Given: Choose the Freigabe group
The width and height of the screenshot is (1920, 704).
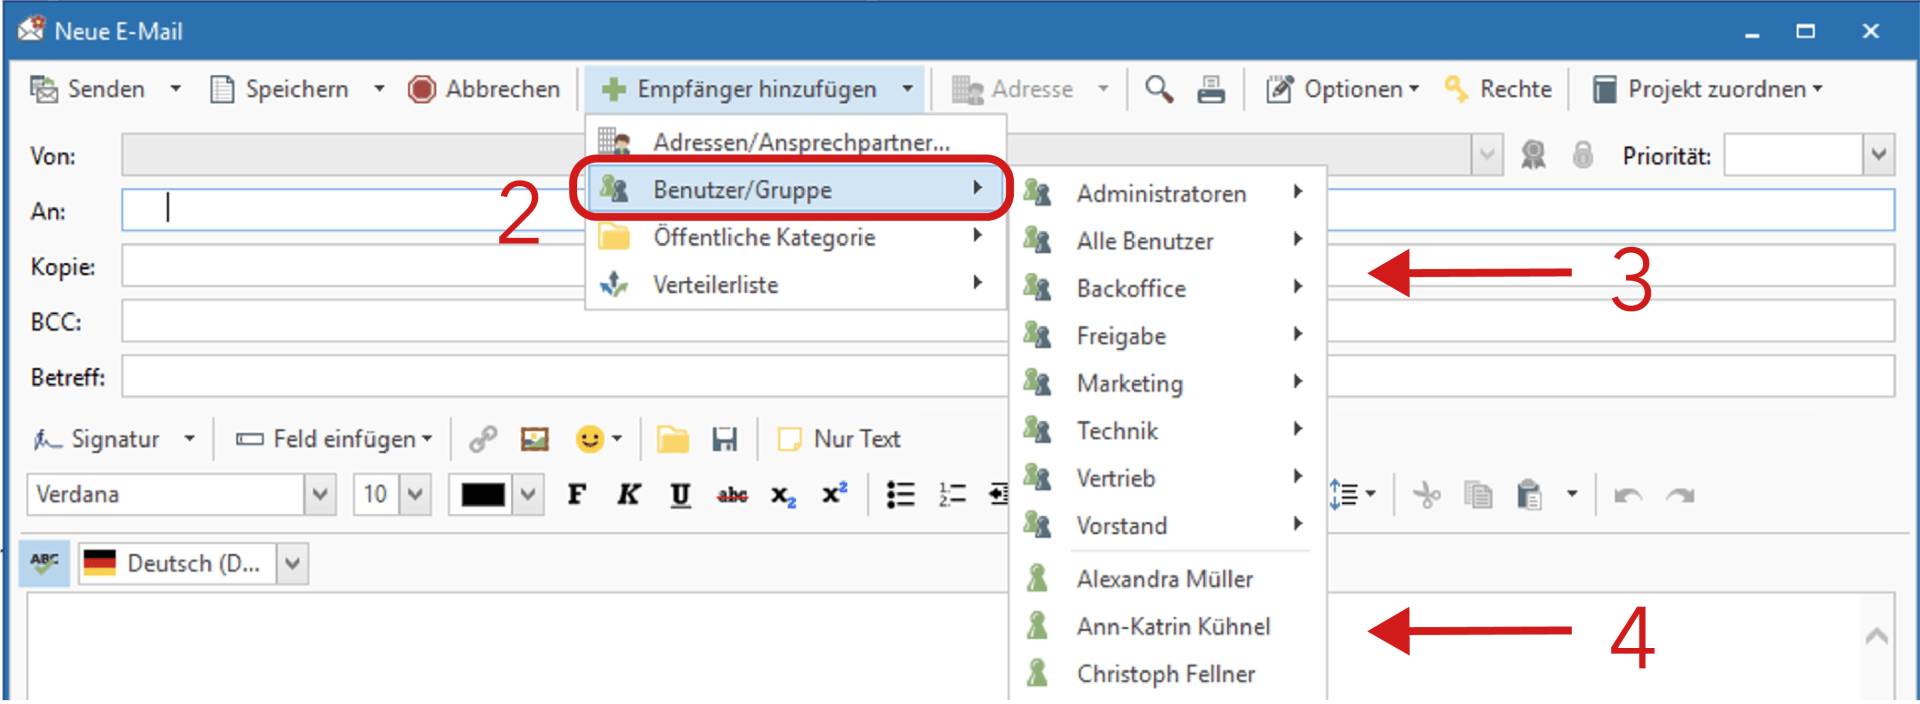Looking at the screenshot, I should click(1167, 336).
